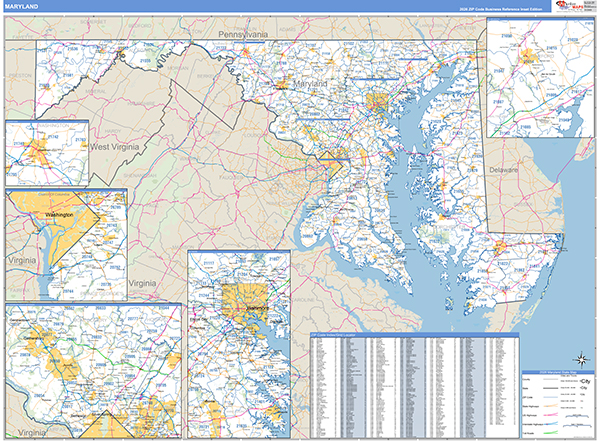The width and height of the screenshot is (600, 441).
Task: Select the Delaware state label
Action: [x=504, y=170]
